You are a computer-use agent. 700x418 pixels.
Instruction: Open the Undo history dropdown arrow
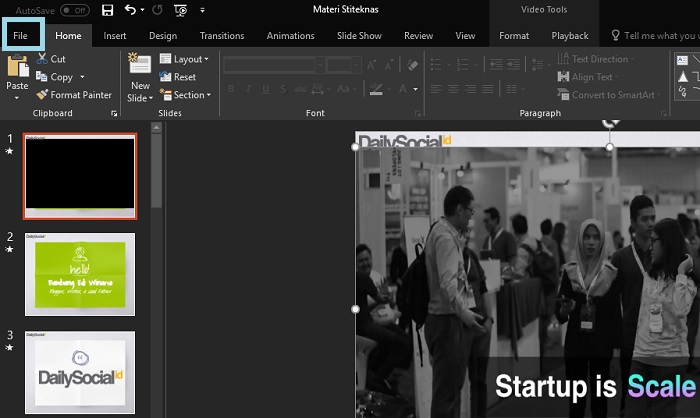point(142,9)
